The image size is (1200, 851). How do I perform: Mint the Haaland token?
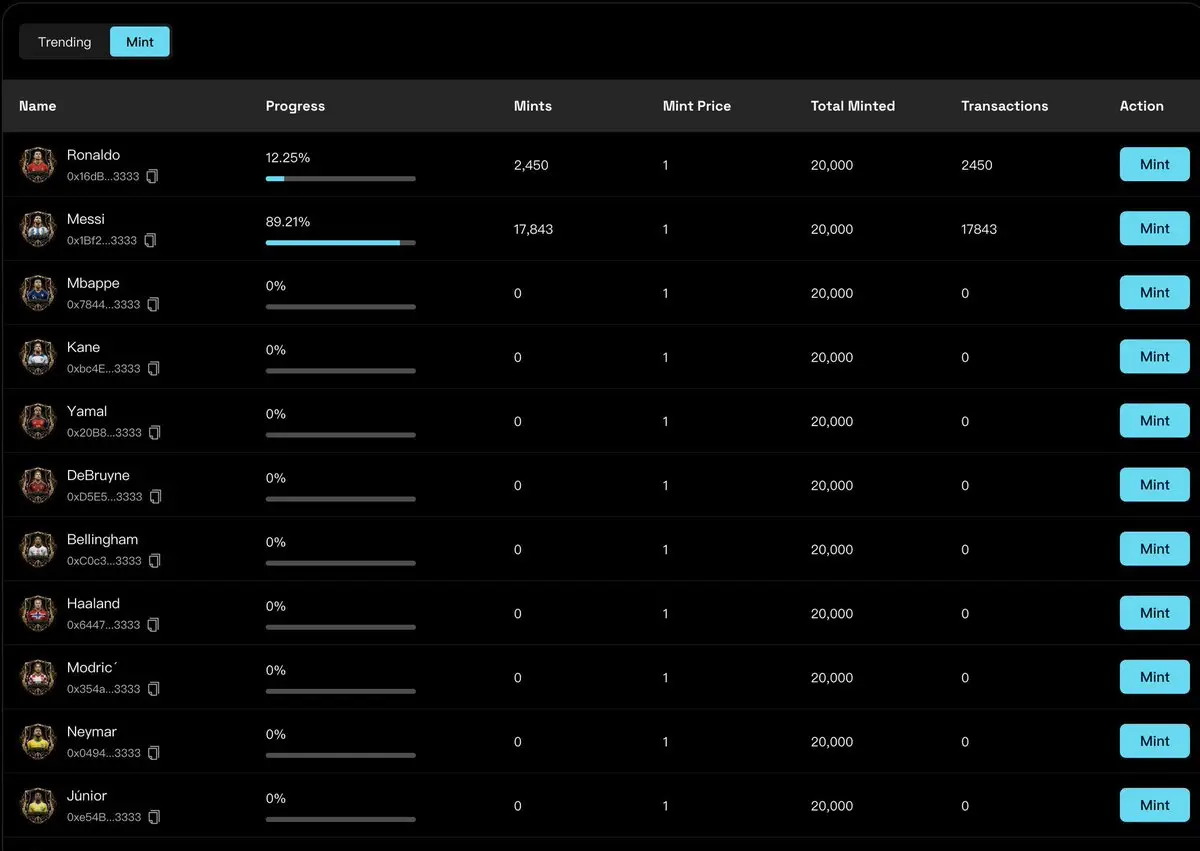click(1155, 613)
